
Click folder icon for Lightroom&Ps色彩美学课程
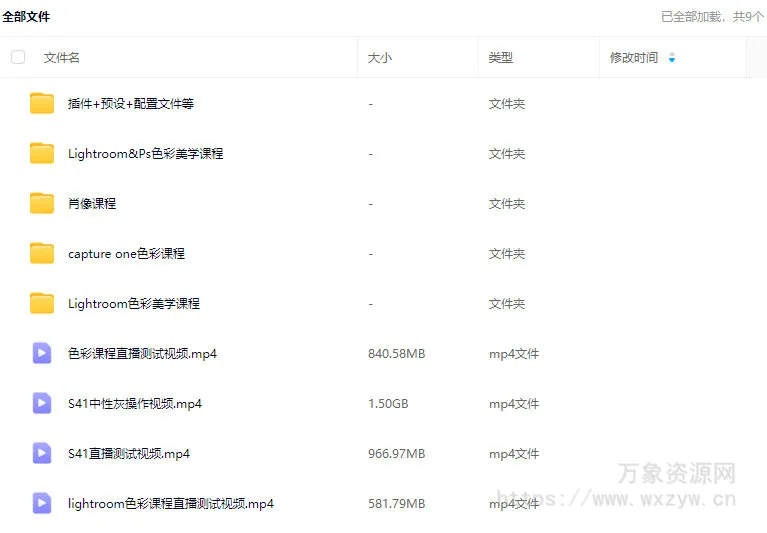click(x=42, y=153)
